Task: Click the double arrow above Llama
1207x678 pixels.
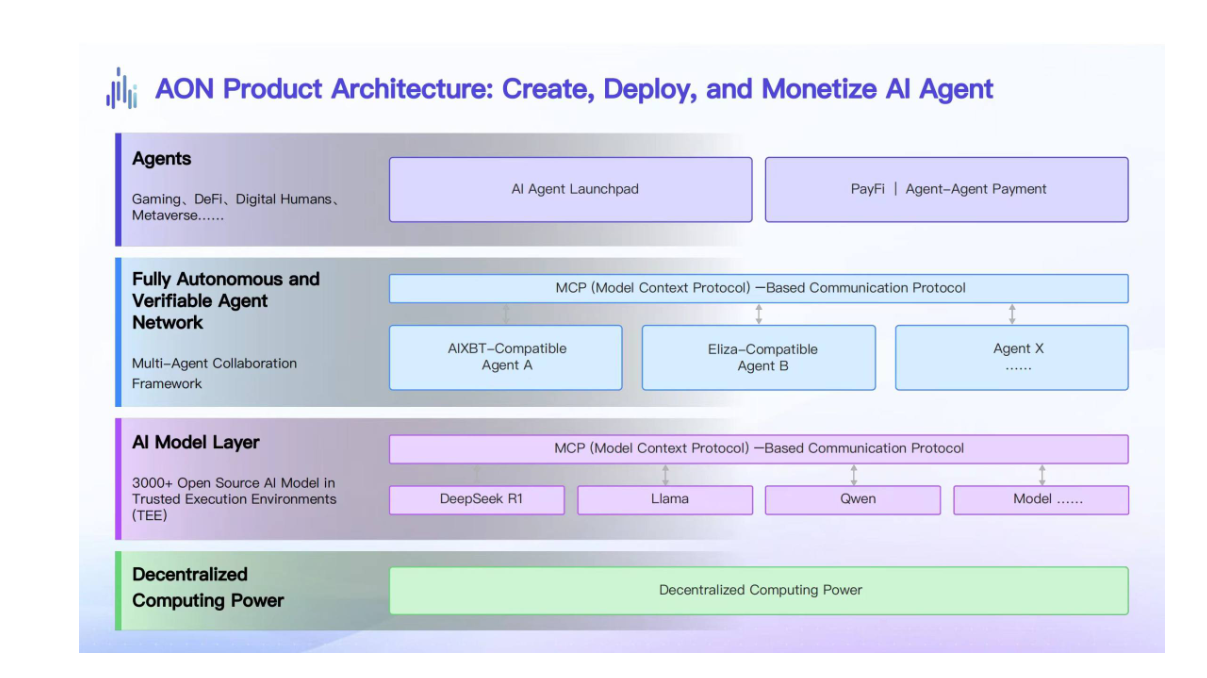Action: click(665, 475)
